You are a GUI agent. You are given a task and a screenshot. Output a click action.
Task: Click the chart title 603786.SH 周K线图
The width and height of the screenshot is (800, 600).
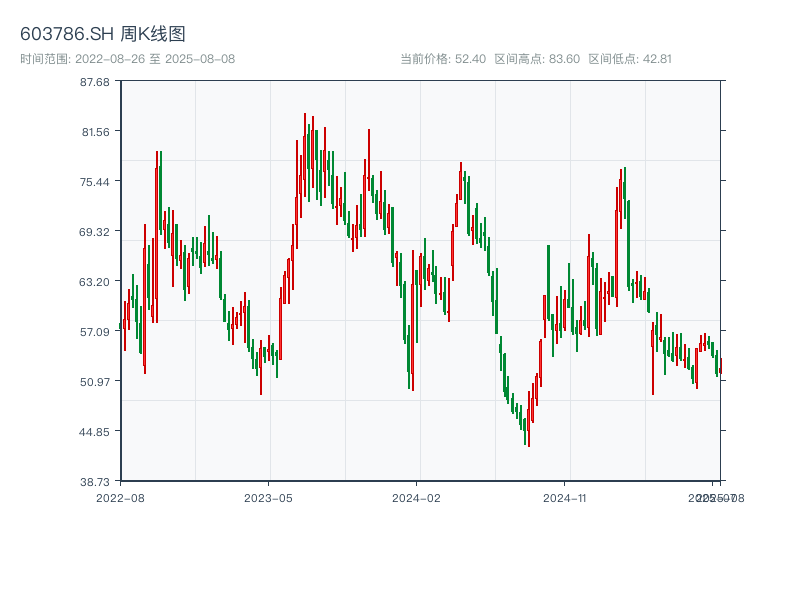[x=103, y=34]
